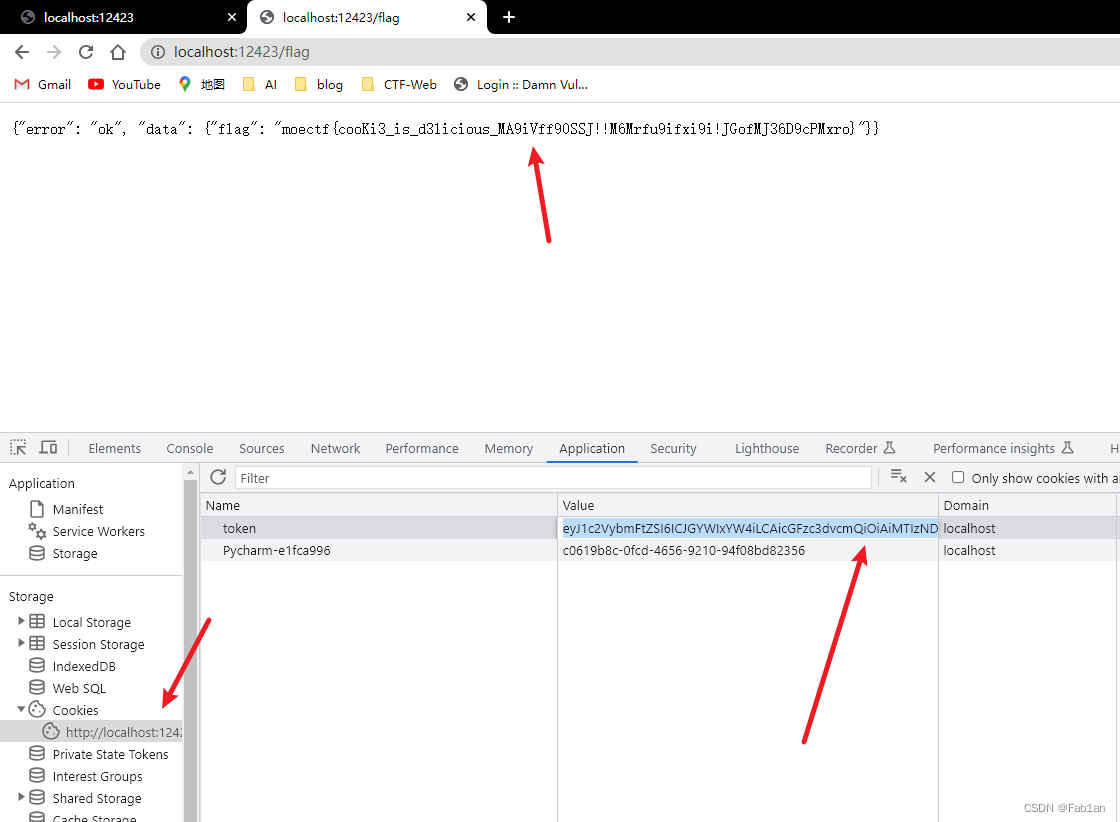
Task: Go back to previous page
Action: coord(22,52)
